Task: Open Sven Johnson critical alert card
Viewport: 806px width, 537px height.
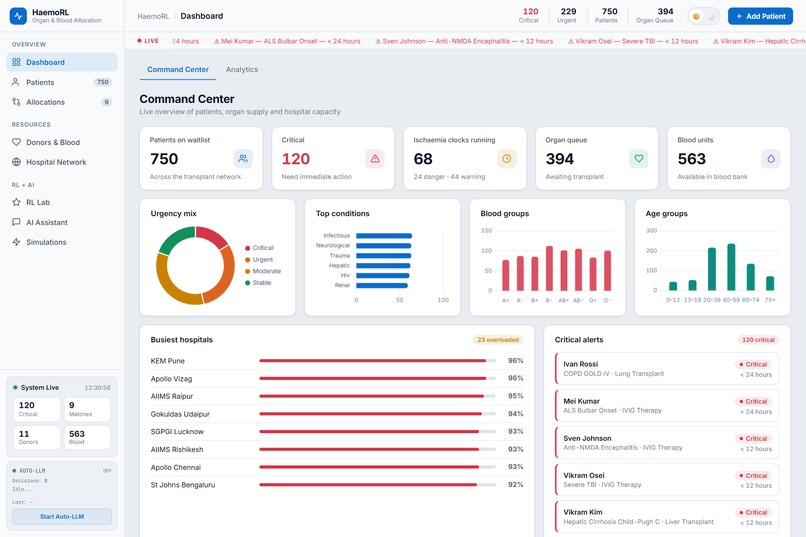Action: click(x=667, y=442)
